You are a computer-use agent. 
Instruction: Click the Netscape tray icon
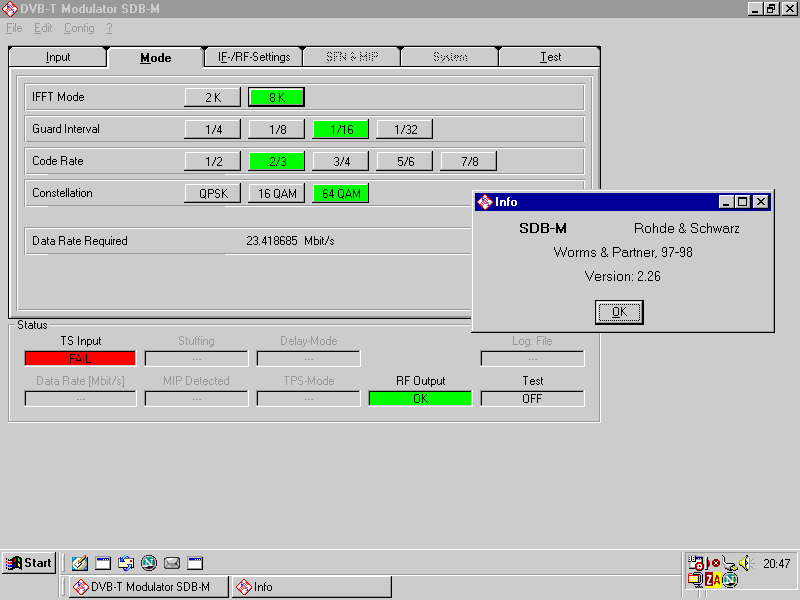tap(730, 580)
